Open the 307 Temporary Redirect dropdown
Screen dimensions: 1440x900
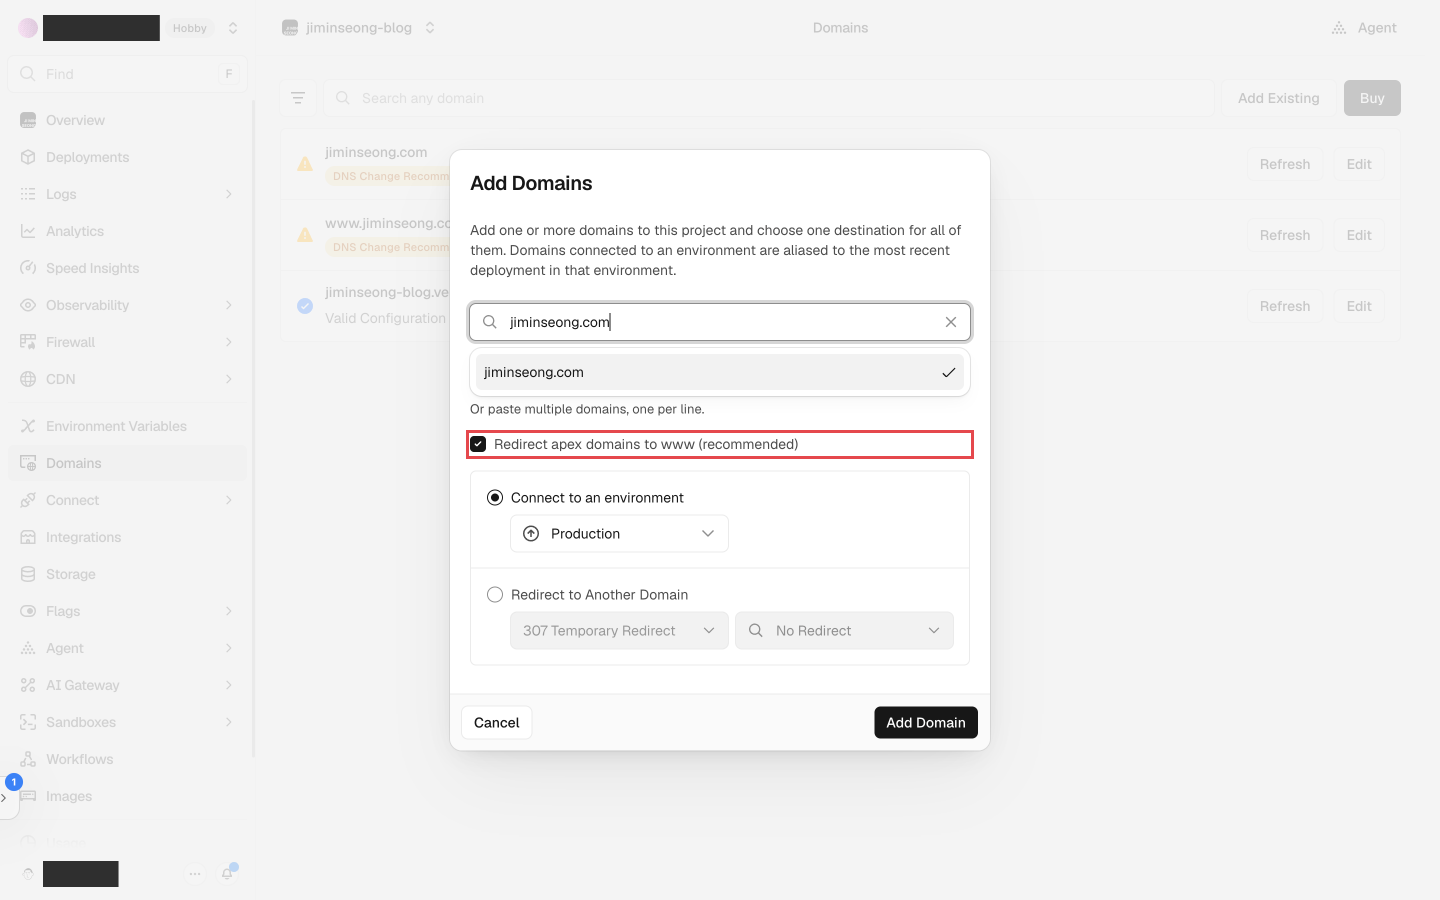coord(619,631)
